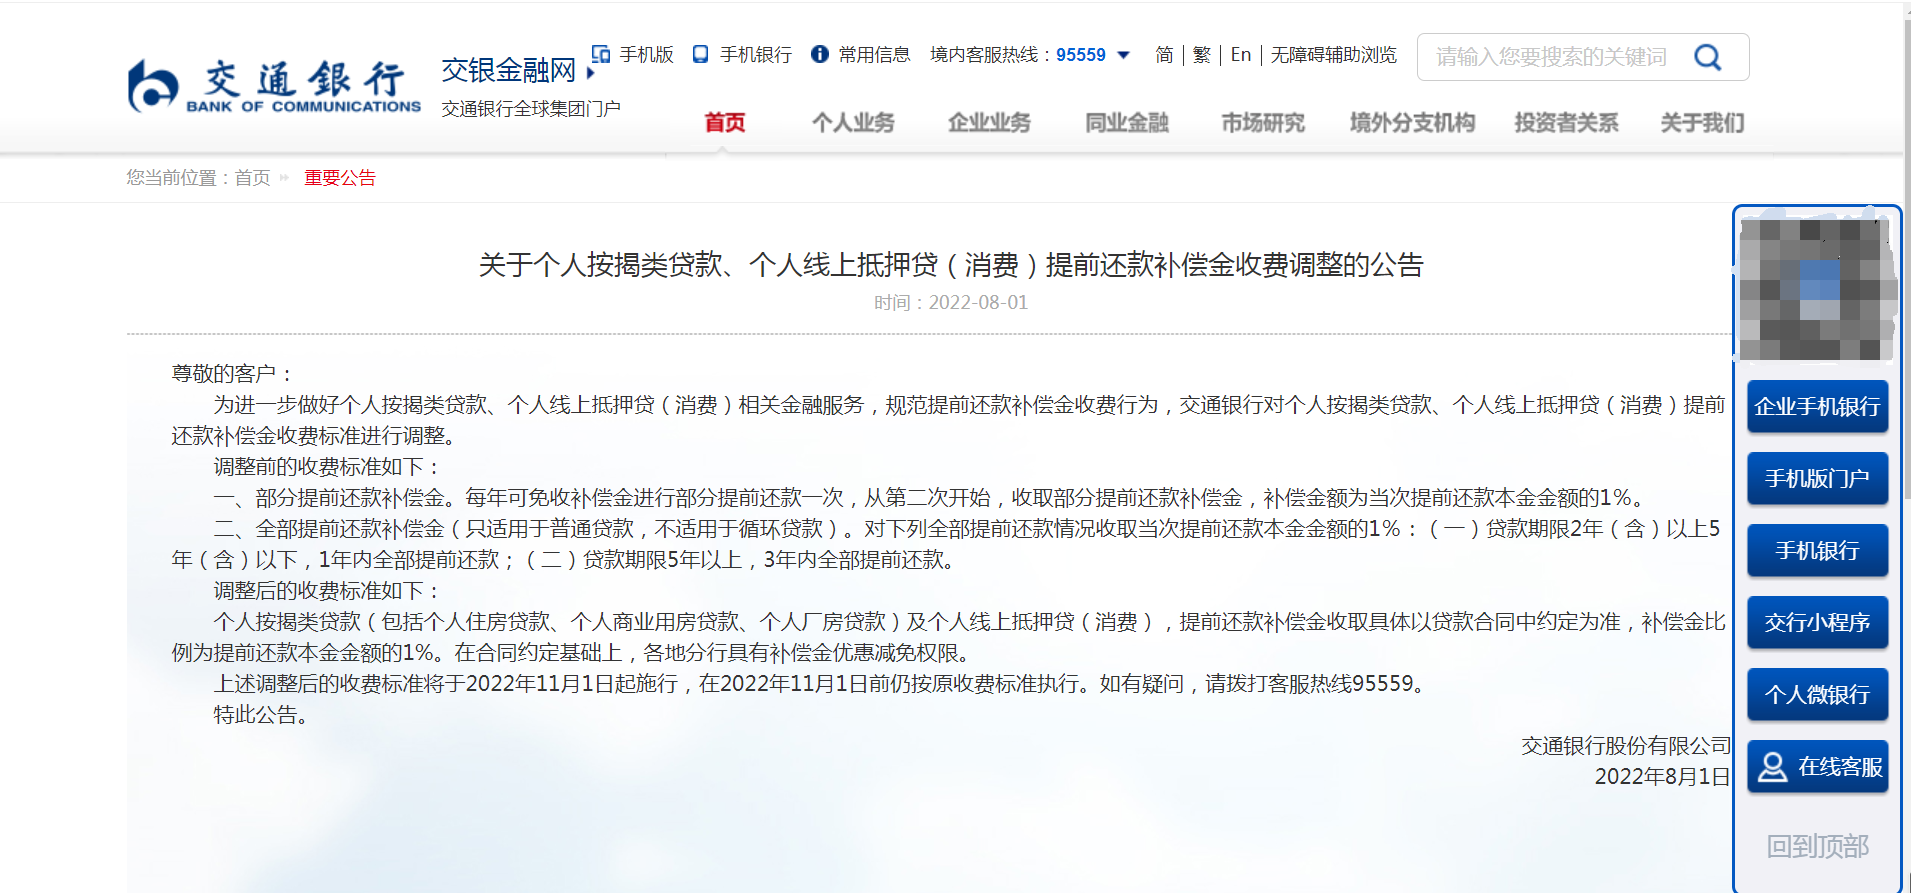1911x893 pixels.
Task: Open the 在线客服 sidebar button
Action: tap(1817, 767)
